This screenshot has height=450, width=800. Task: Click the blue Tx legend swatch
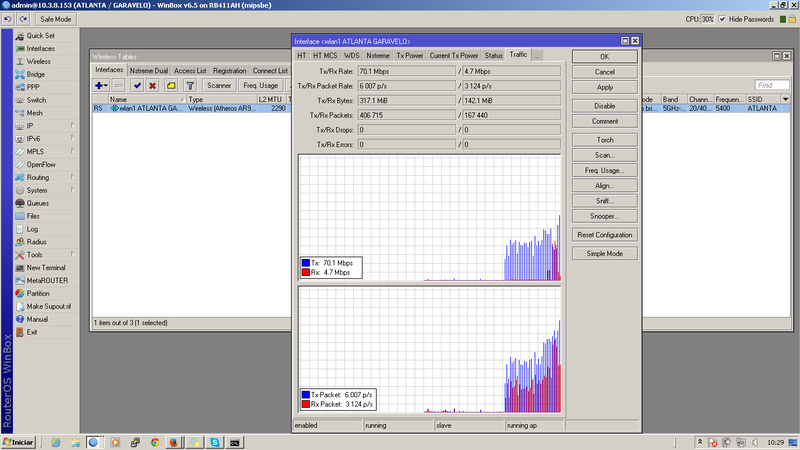306,263
